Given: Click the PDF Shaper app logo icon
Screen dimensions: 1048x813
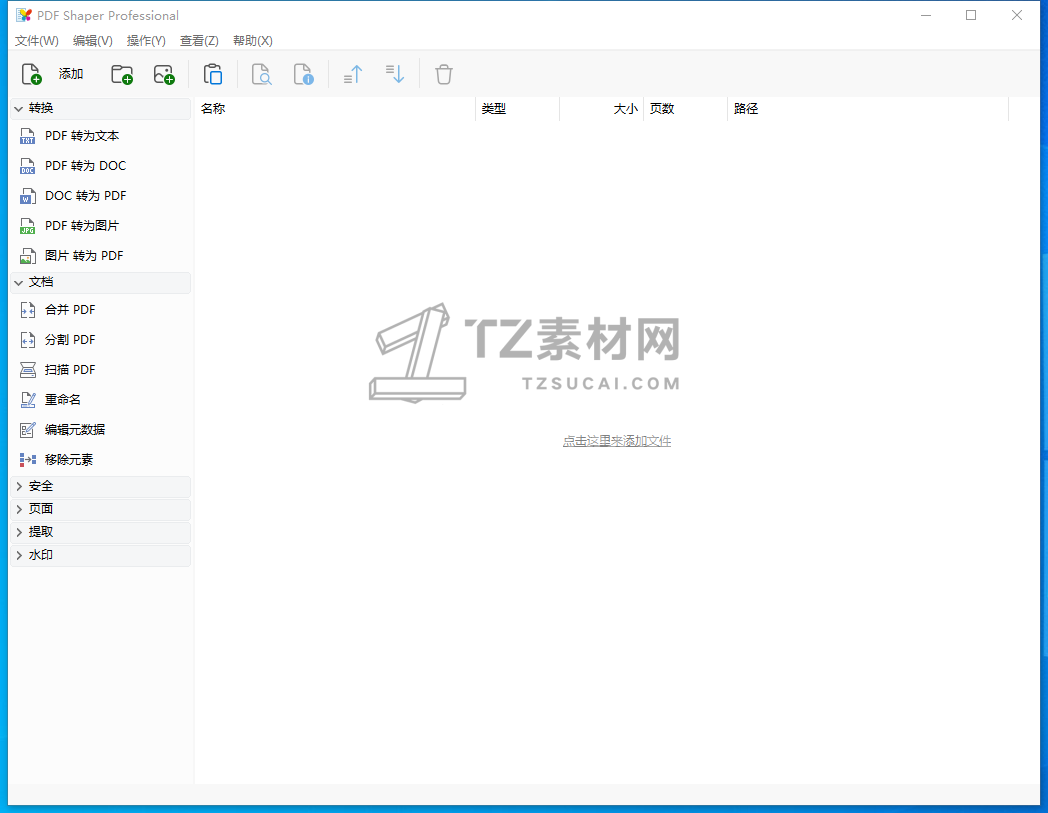Looking at the screenshot, I should click(24, 15).
